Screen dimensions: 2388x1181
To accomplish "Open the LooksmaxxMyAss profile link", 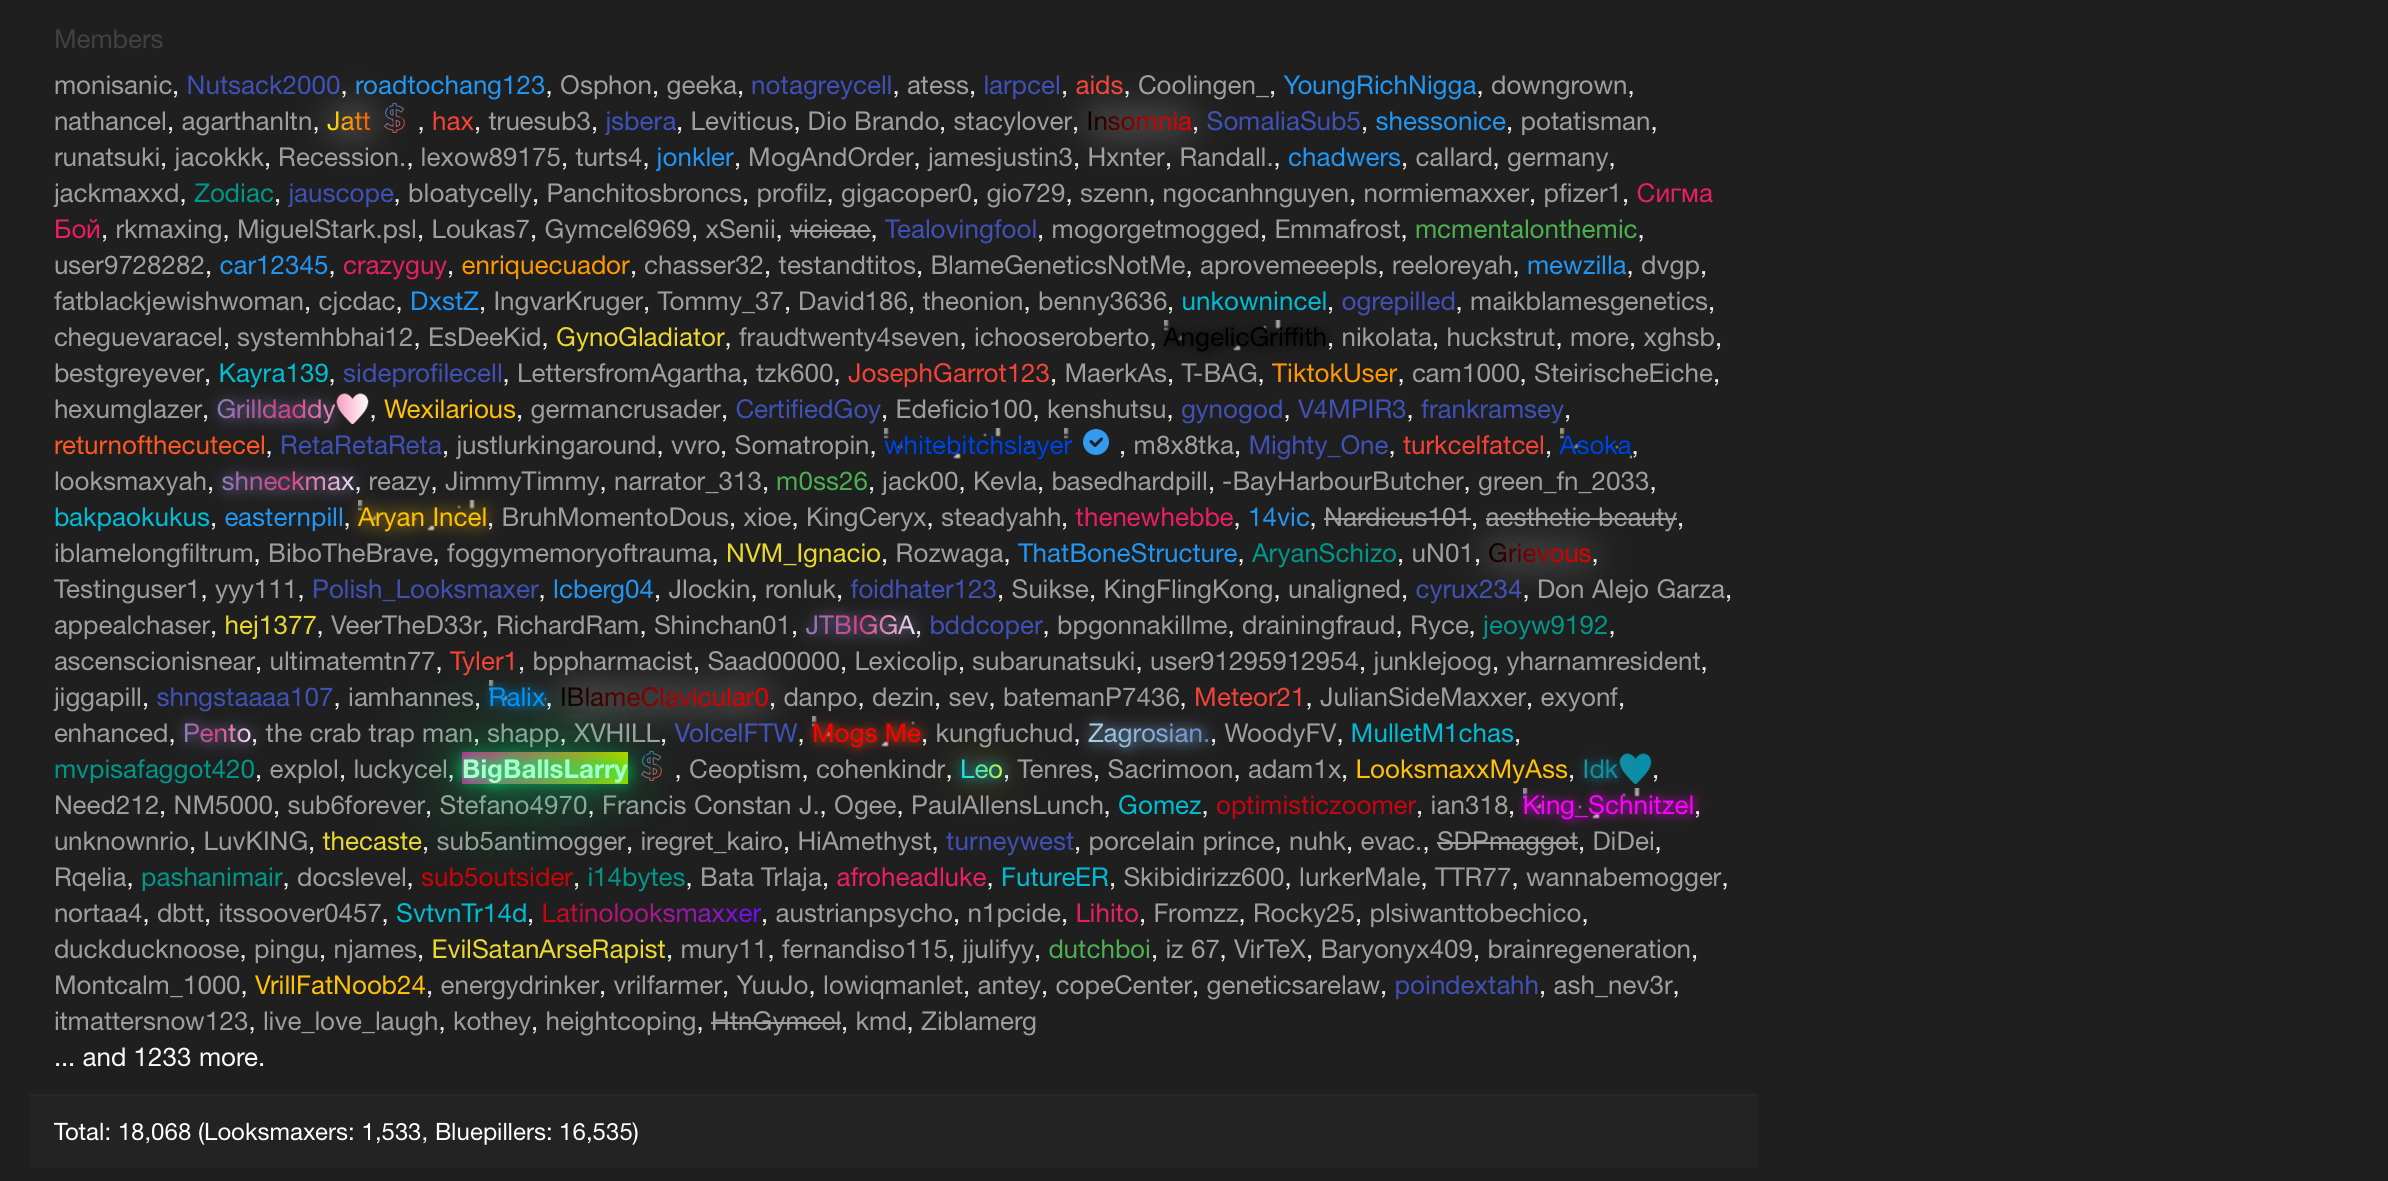I will pyautogui.click(x=1461, y=769).
